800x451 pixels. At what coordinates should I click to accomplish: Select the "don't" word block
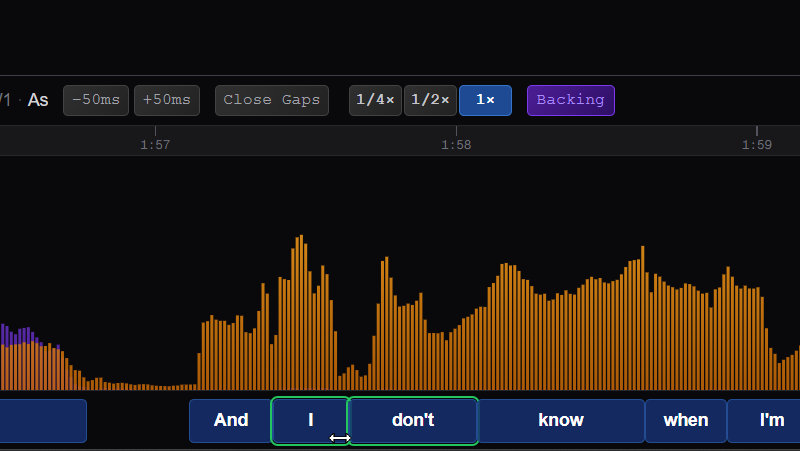[x=413, y=421]
